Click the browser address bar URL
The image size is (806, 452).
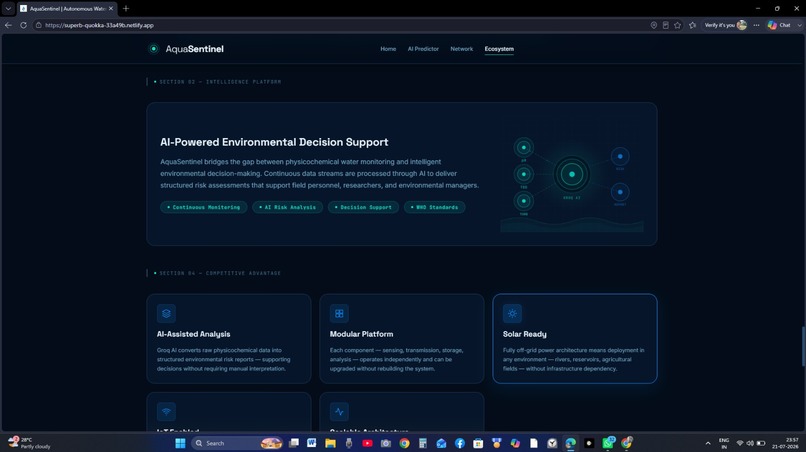(x=99, y=25)
